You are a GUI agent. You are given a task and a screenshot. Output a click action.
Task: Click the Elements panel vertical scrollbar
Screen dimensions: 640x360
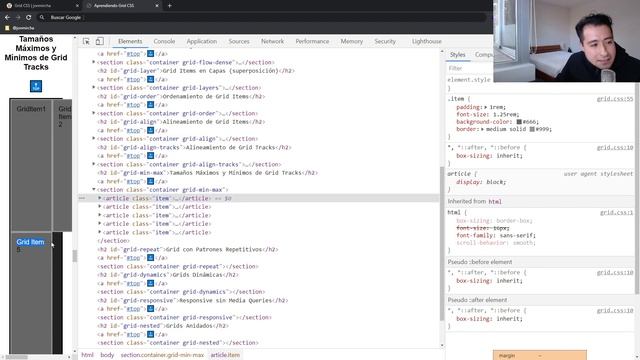click(442, 243)
